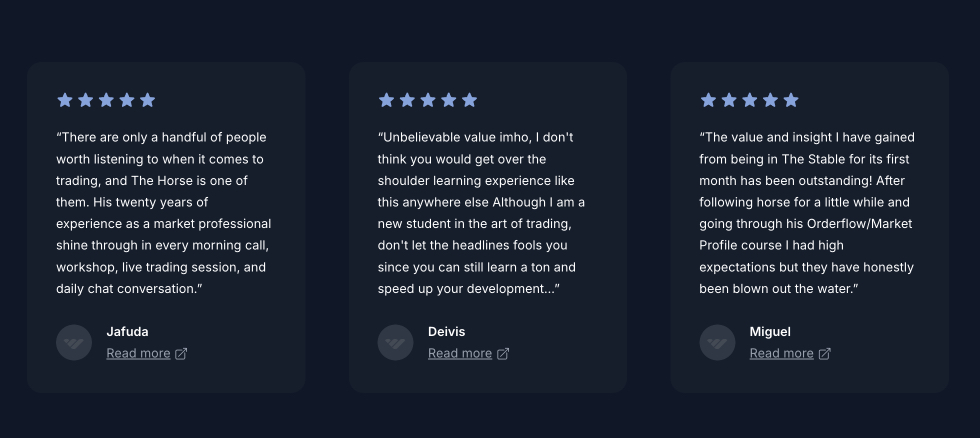Click third star in Deivis's rating

428,100
